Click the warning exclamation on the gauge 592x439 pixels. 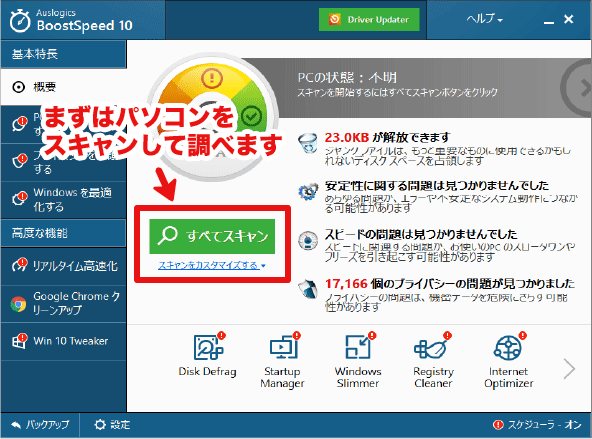pos(212,78)
